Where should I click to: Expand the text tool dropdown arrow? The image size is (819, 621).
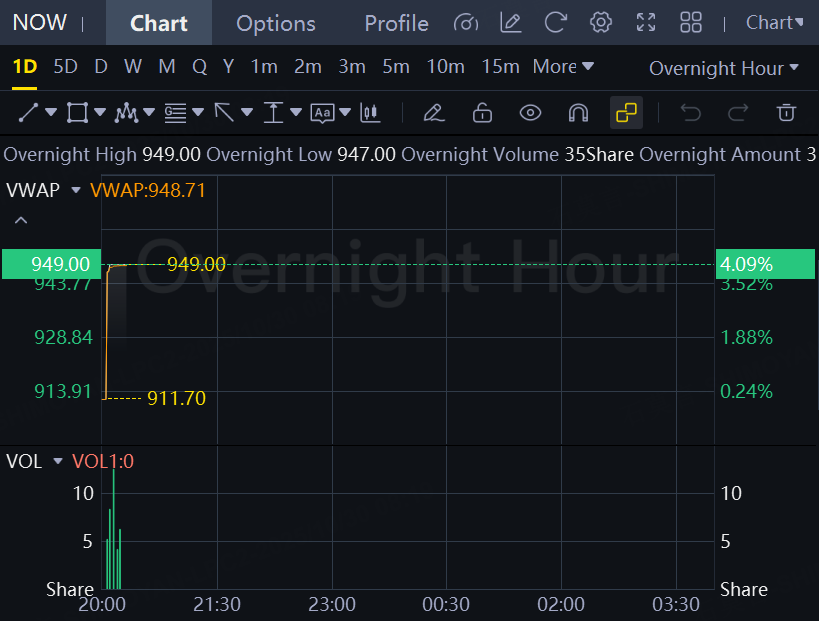tap(345, 112)
